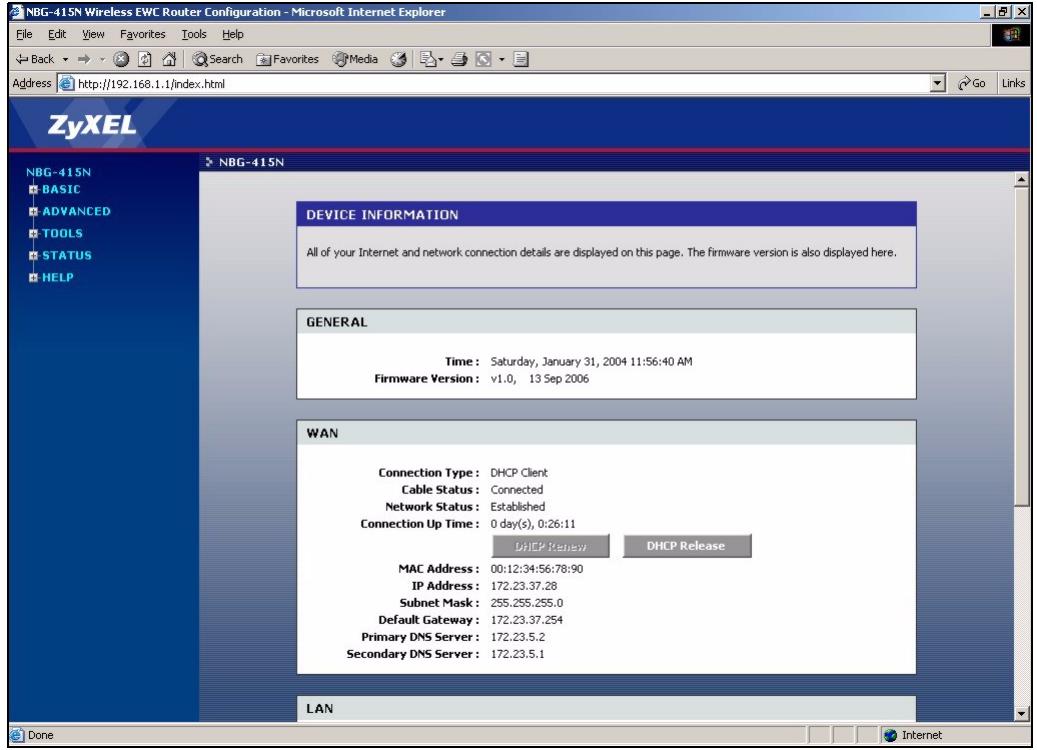This screenshot has height=750, width=1037.
Task: Click the Discuss icon at toolbar end
Action: click(x=521, y=59)
